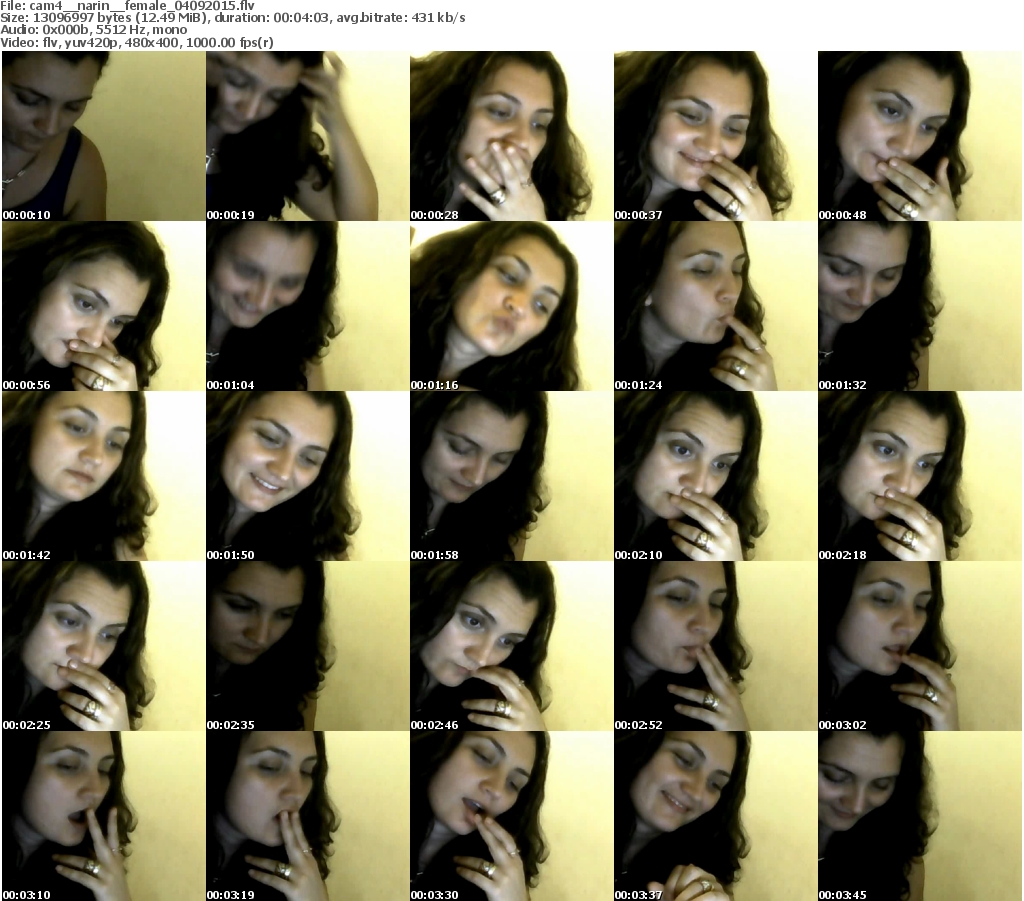
Task: Choose the thumbnail at 00:01:24
Action: click(x=715, y=306)
